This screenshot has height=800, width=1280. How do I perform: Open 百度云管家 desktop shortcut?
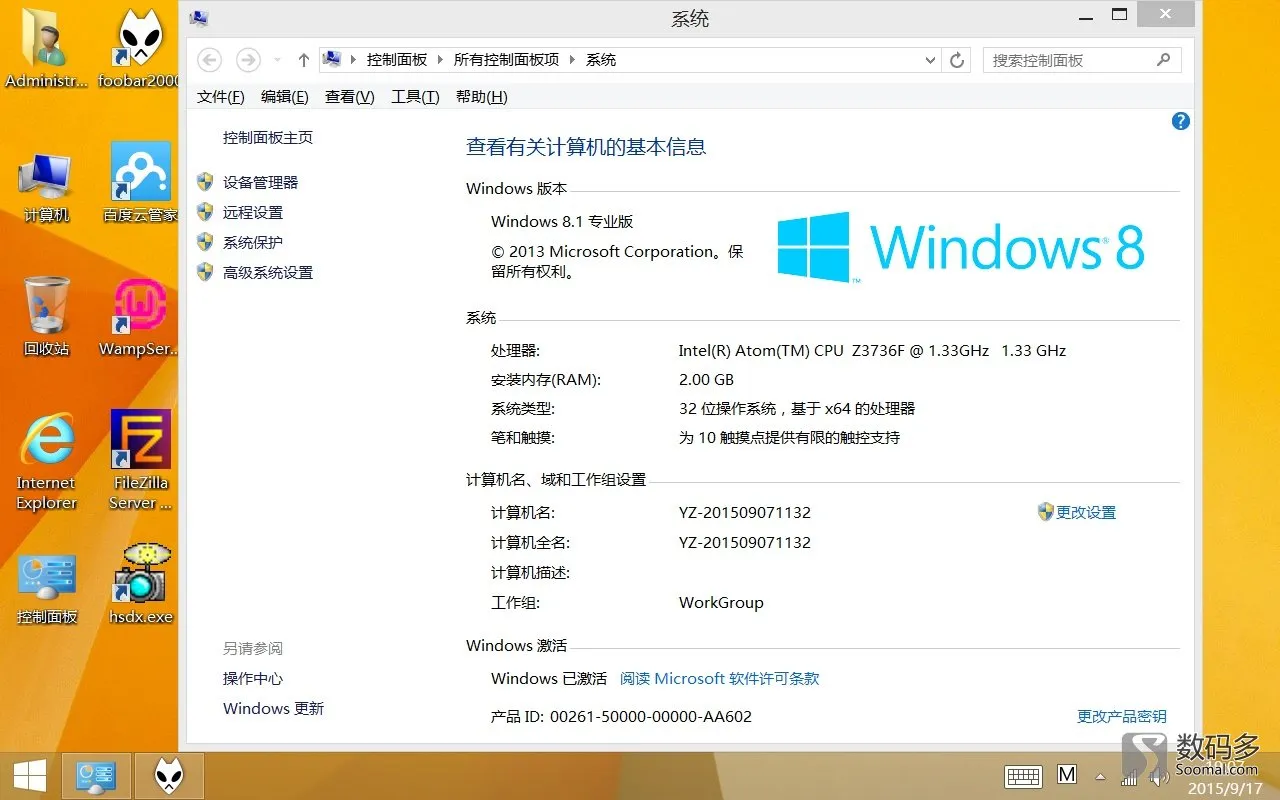(x=140, y=183)
